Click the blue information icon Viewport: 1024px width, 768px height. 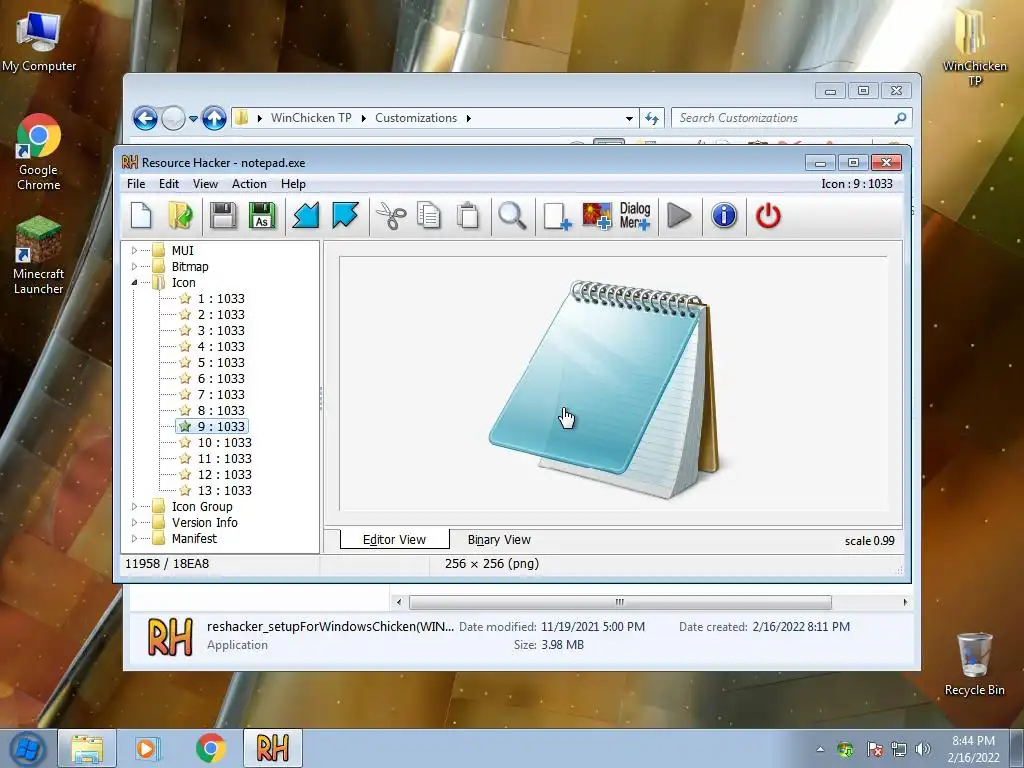click(724, 216)
